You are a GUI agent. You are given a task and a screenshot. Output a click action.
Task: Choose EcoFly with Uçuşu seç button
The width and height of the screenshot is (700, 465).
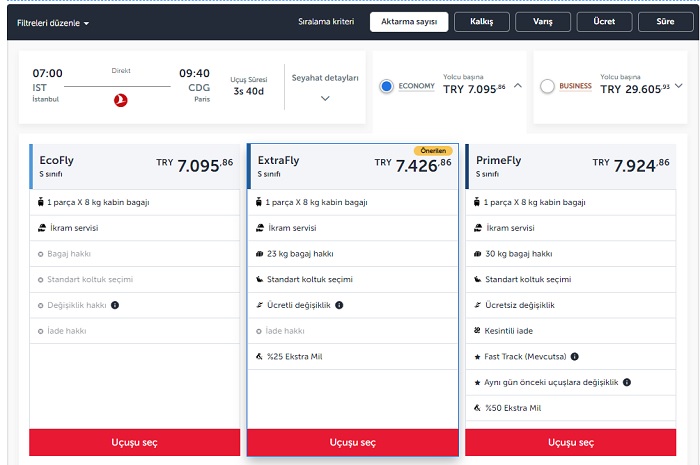coord(134,443)
